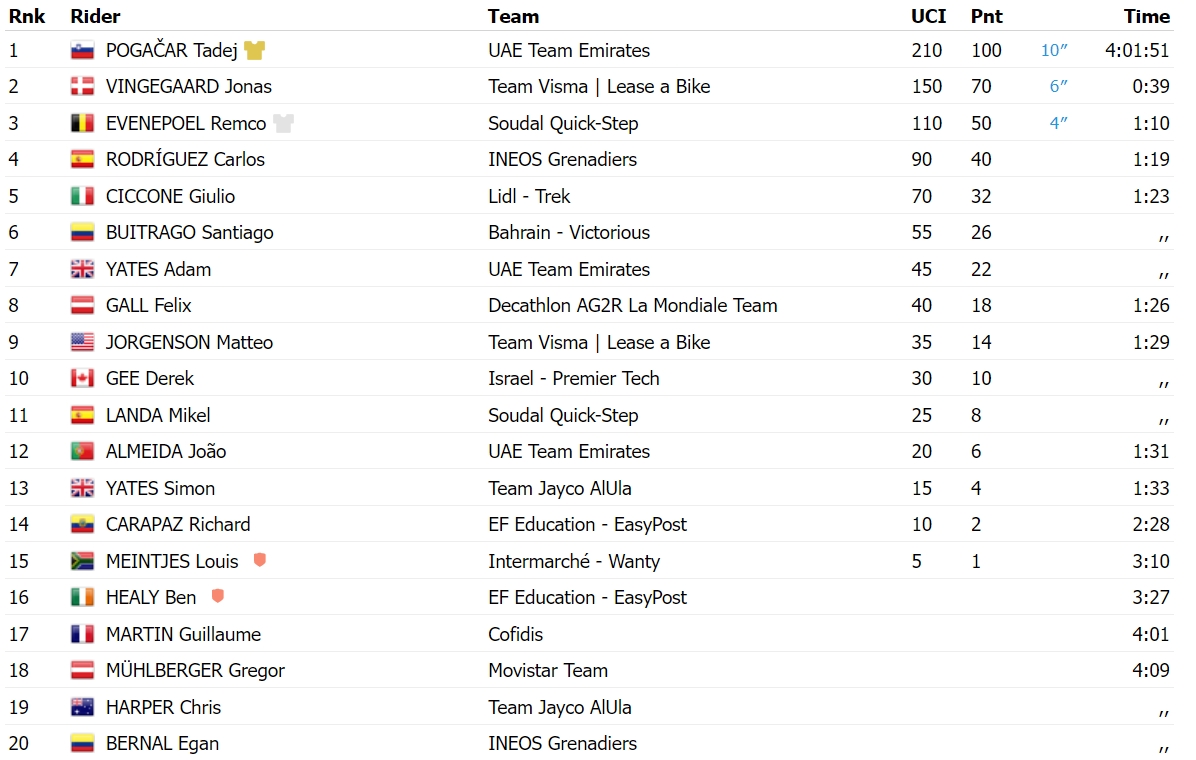Viewport: 1196px width, 760px height.
Task: Click the orange shield icon next to Meintjes
Action: pyautogui.click(x=259, y=560)
